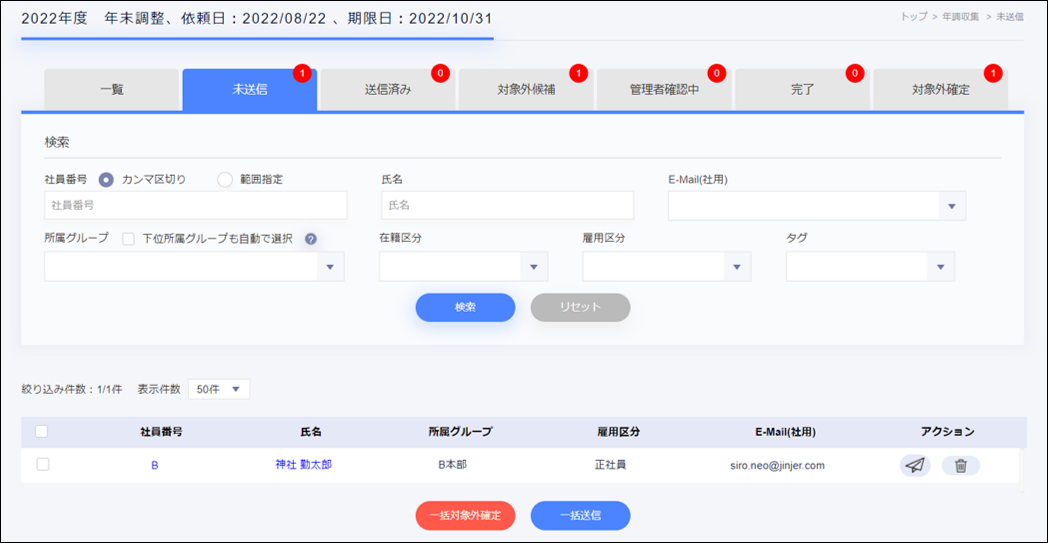Open the 神社 勤太郎 name link
1048x543 pixels.
coord(303,465)
